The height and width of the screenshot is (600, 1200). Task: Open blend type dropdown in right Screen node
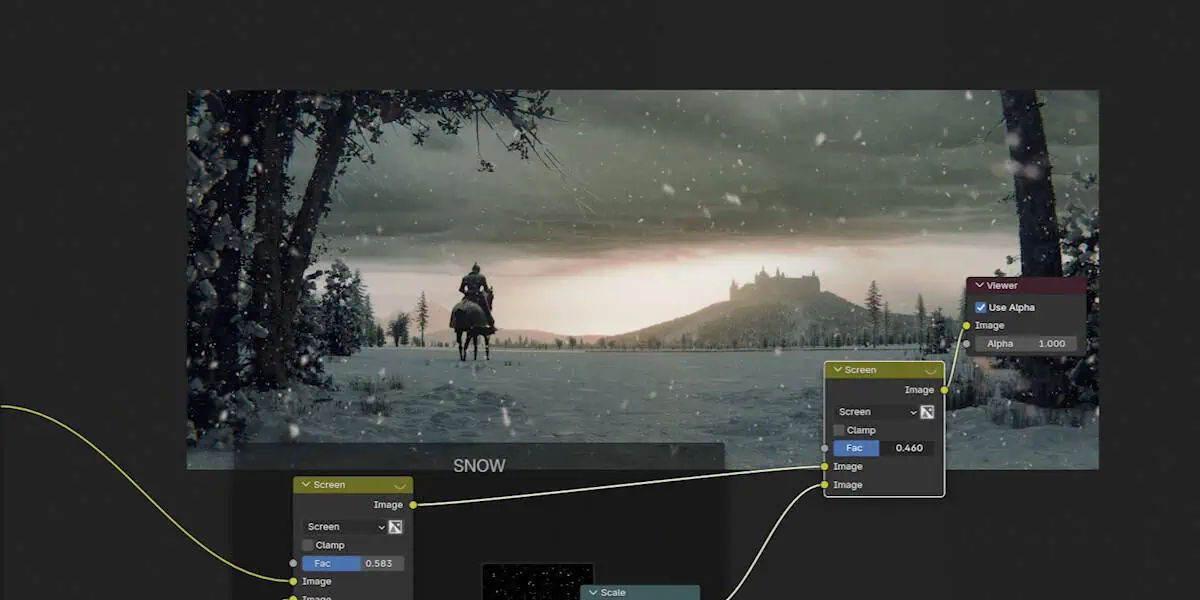point(876,412)
